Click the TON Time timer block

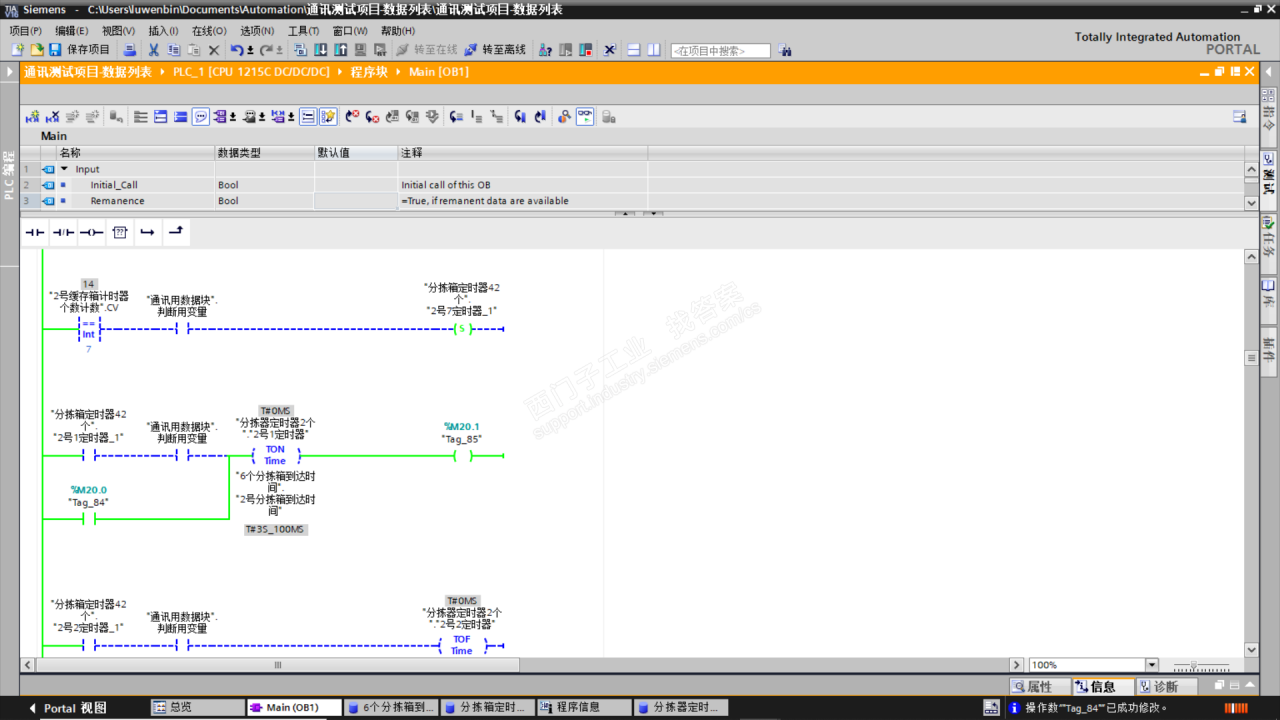(275, 455)
